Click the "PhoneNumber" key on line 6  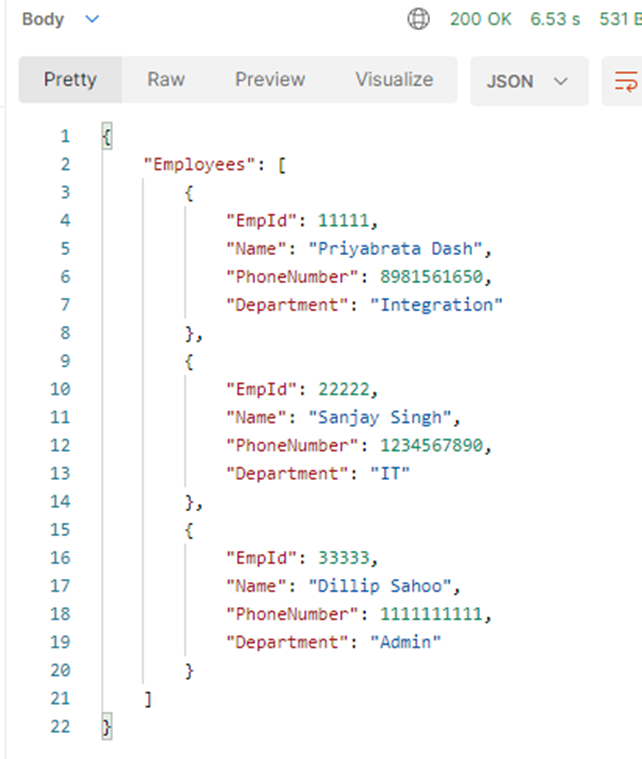[x=292, y=277]
